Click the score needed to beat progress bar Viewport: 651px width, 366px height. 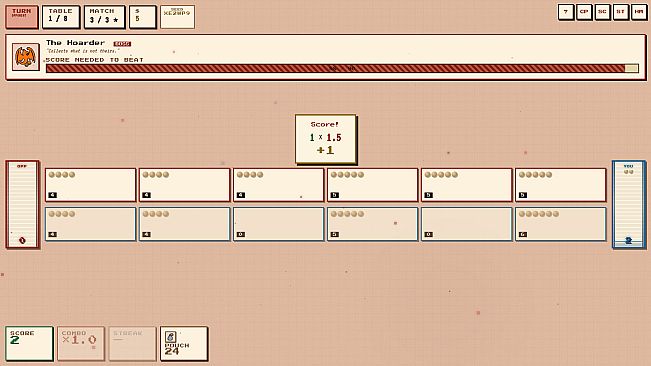coord(342,68)
